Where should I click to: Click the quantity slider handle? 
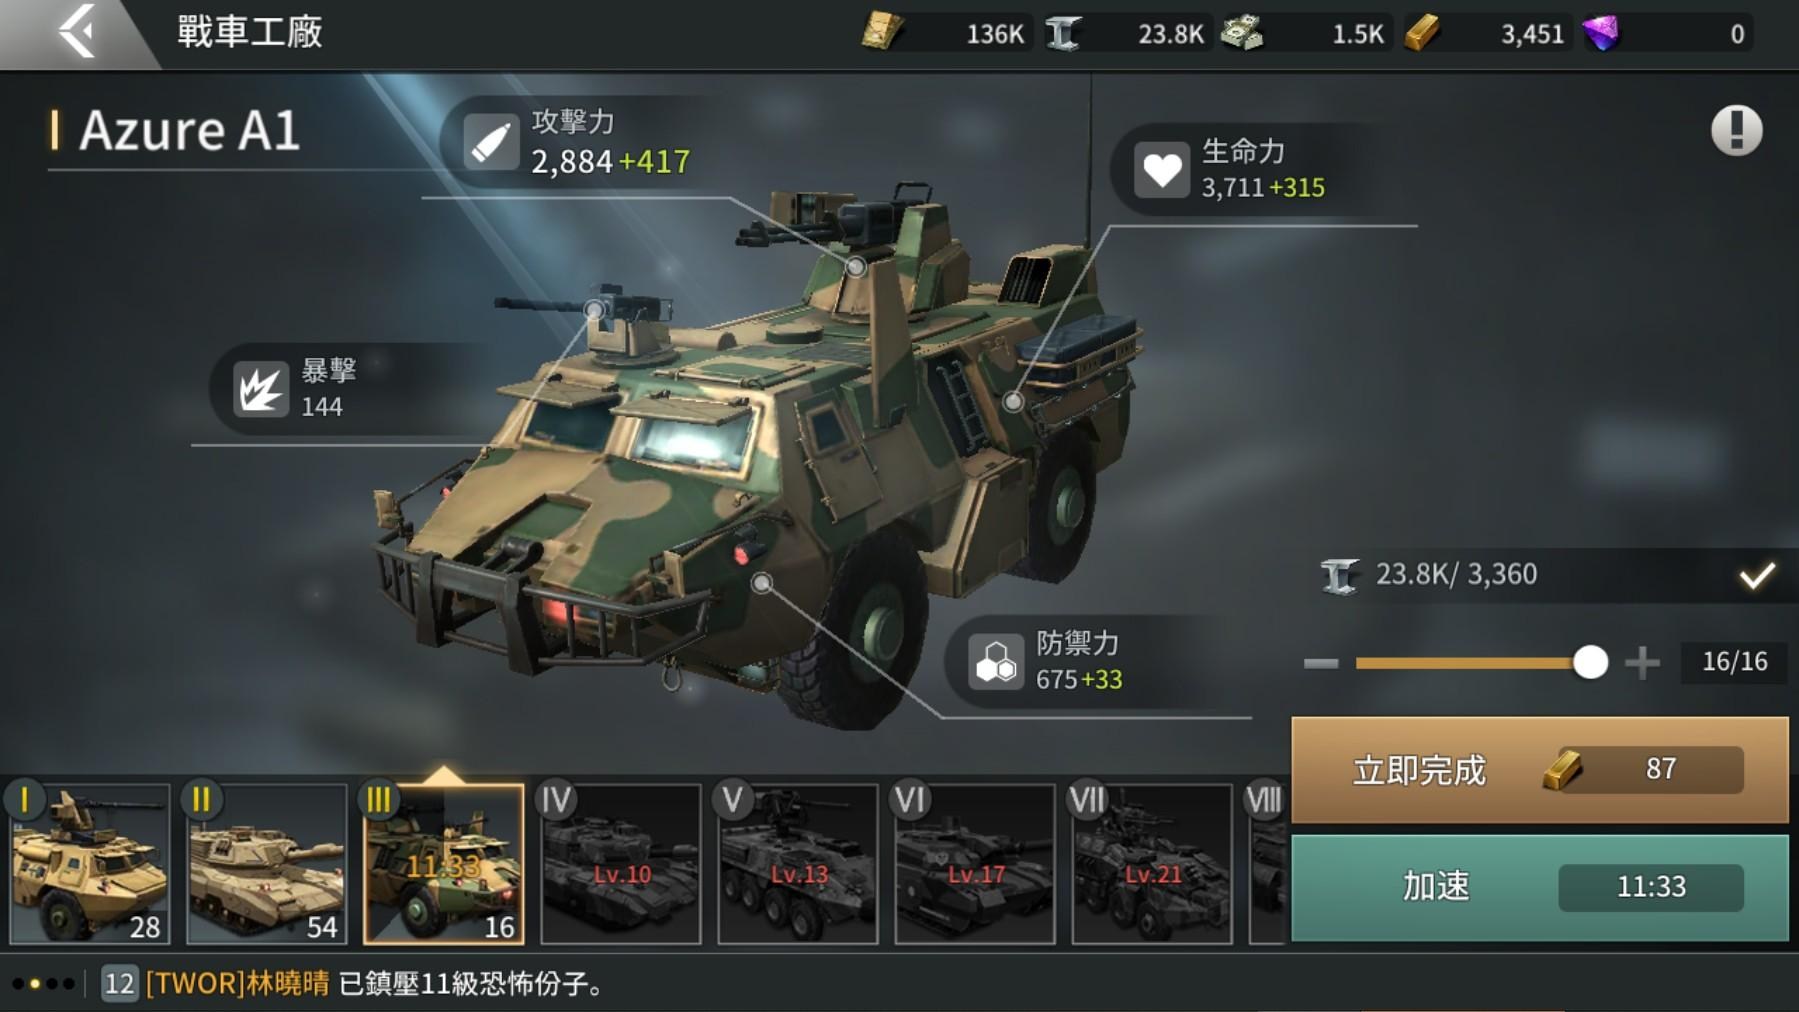pyautogui.click(x=1589, y=662)
